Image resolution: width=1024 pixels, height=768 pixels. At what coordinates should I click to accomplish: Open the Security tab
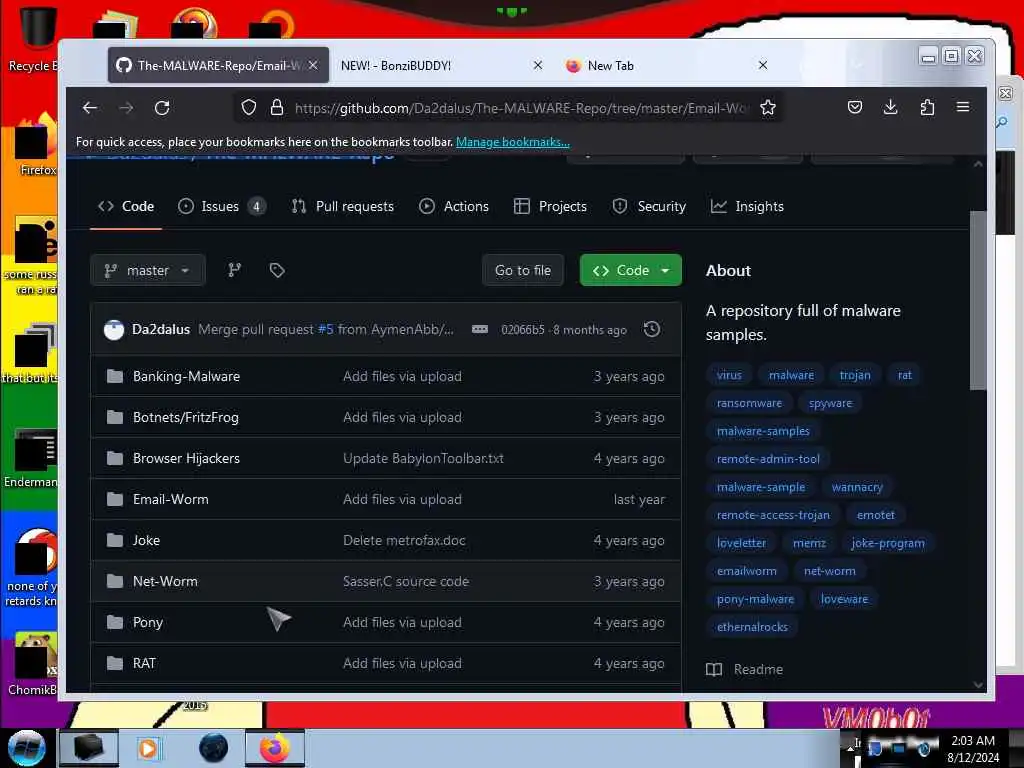(649, 206)
